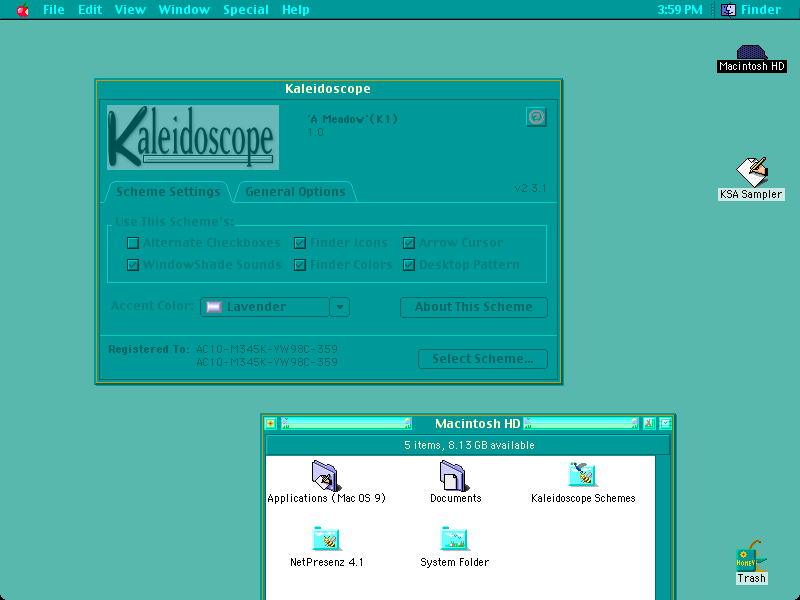The height and width of the screenshot is (600, 800).
Task: Select the Trash icon on the desktop
Action: point(751,556)
